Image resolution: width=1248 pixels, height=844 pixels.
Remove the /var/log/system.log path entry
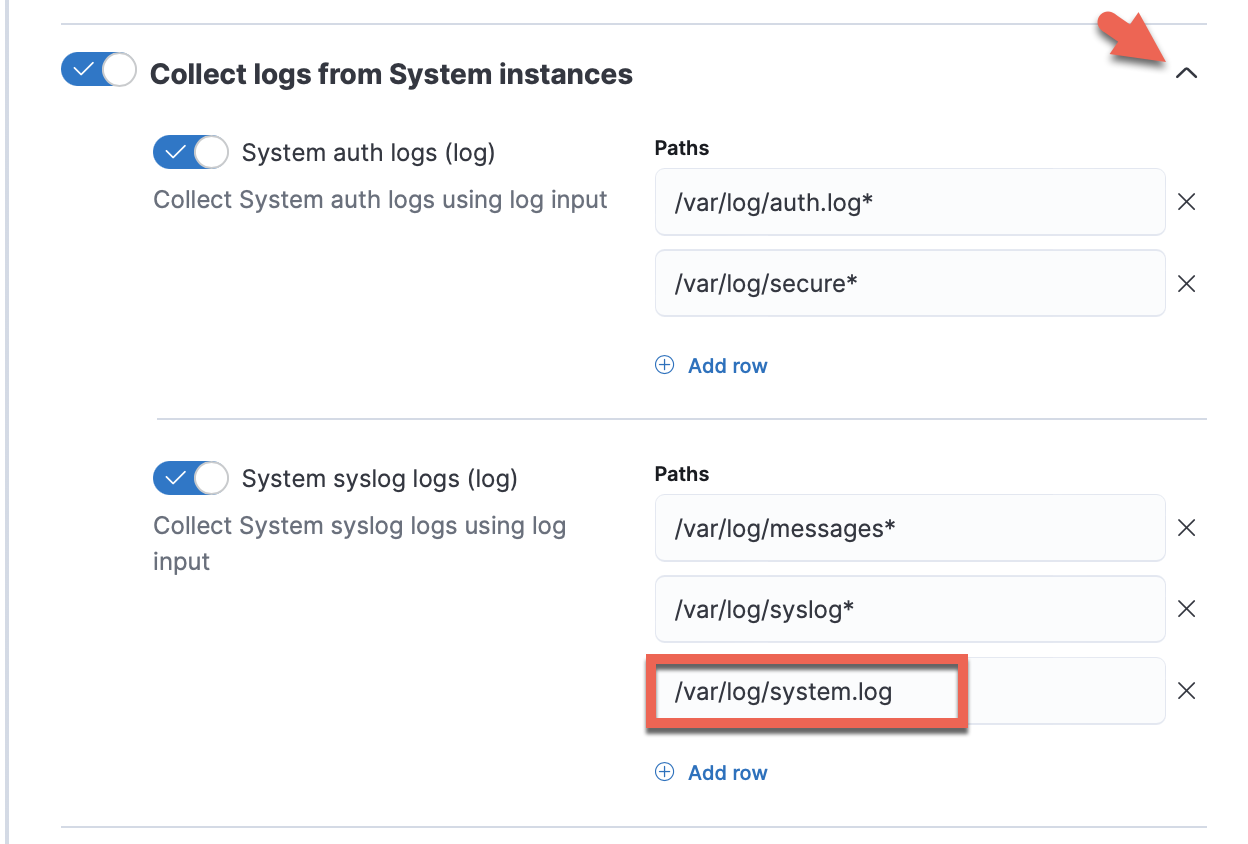pos(1186,690)
